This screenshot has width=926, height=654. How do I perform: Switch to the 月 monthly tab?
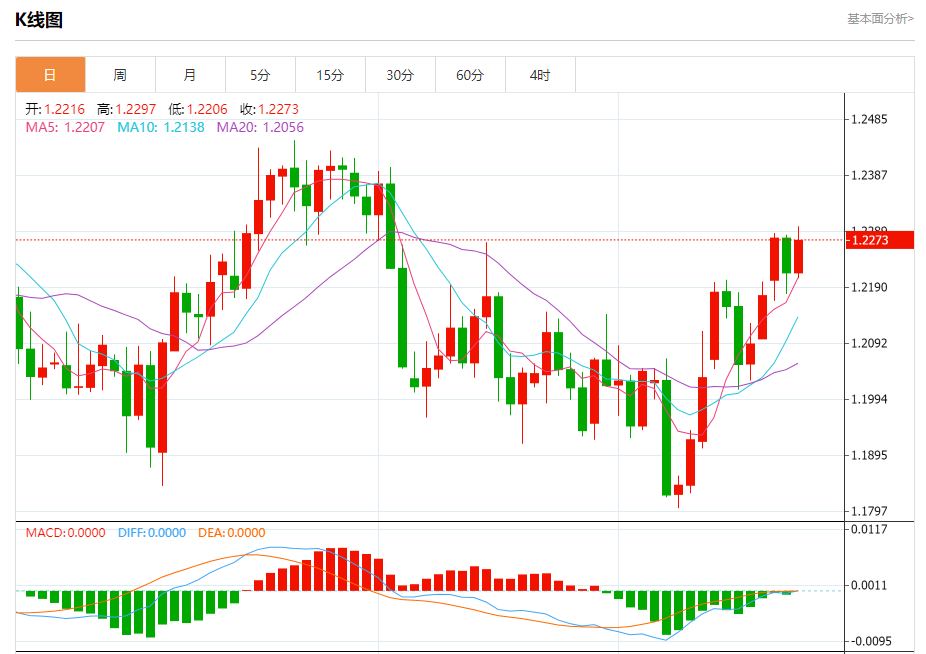(190, 75)
